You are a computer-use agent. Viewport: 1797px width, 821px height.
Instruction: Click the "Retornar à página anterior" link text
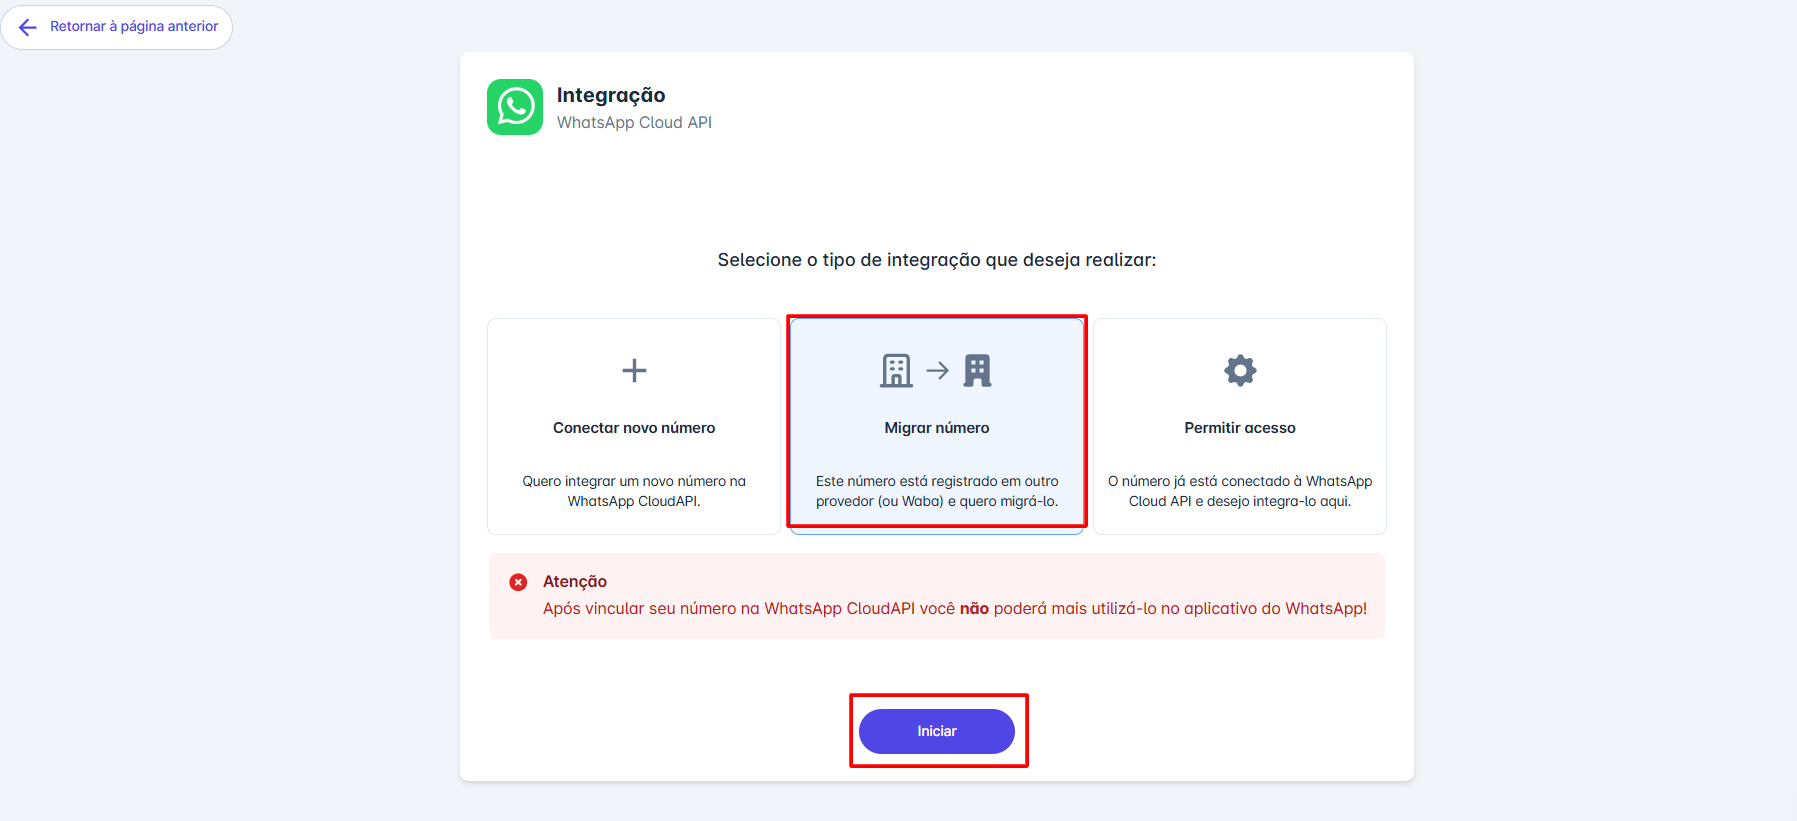point(134,27)
